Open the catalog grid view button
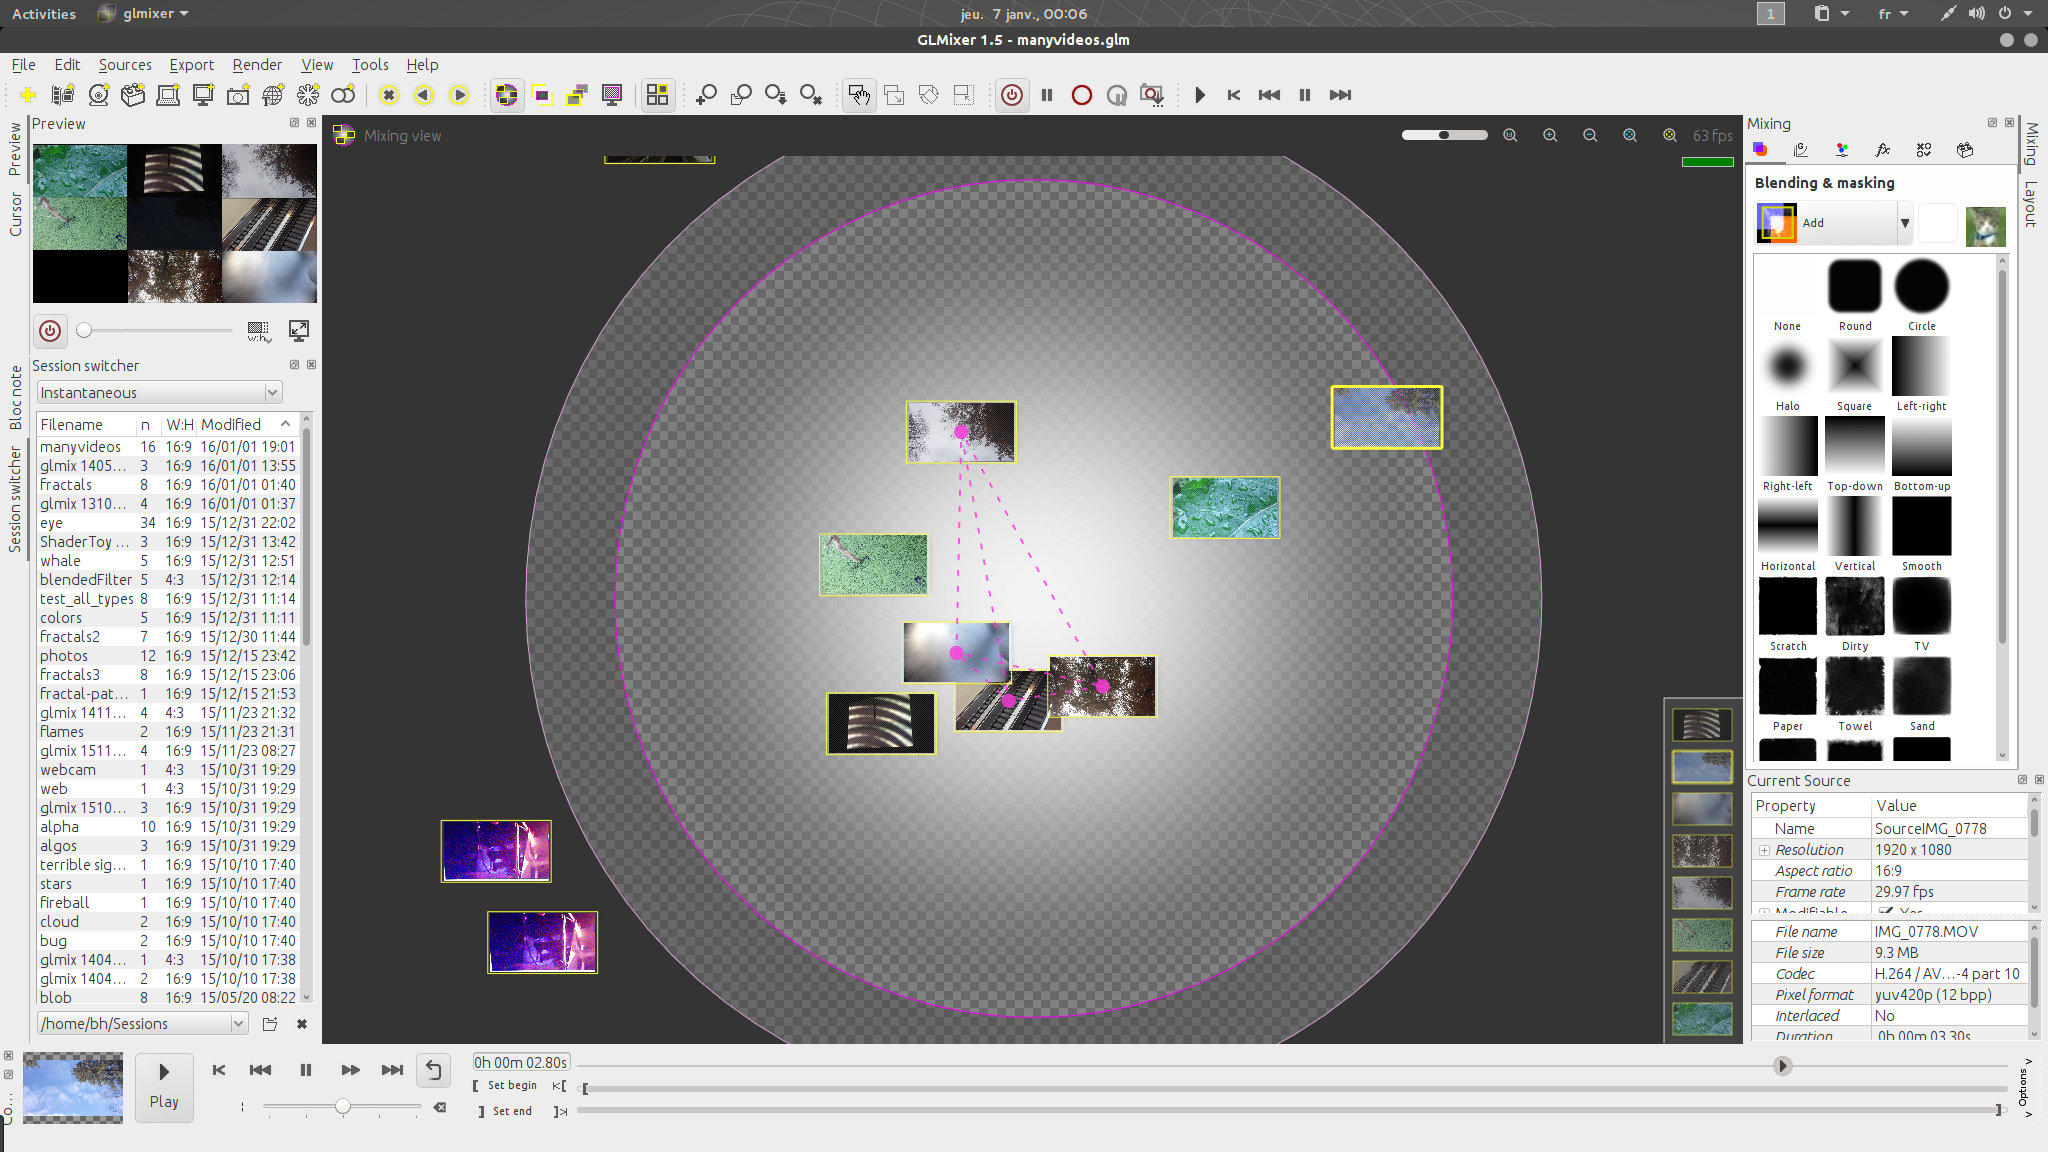2048x1152 pixels. (657, 95)
